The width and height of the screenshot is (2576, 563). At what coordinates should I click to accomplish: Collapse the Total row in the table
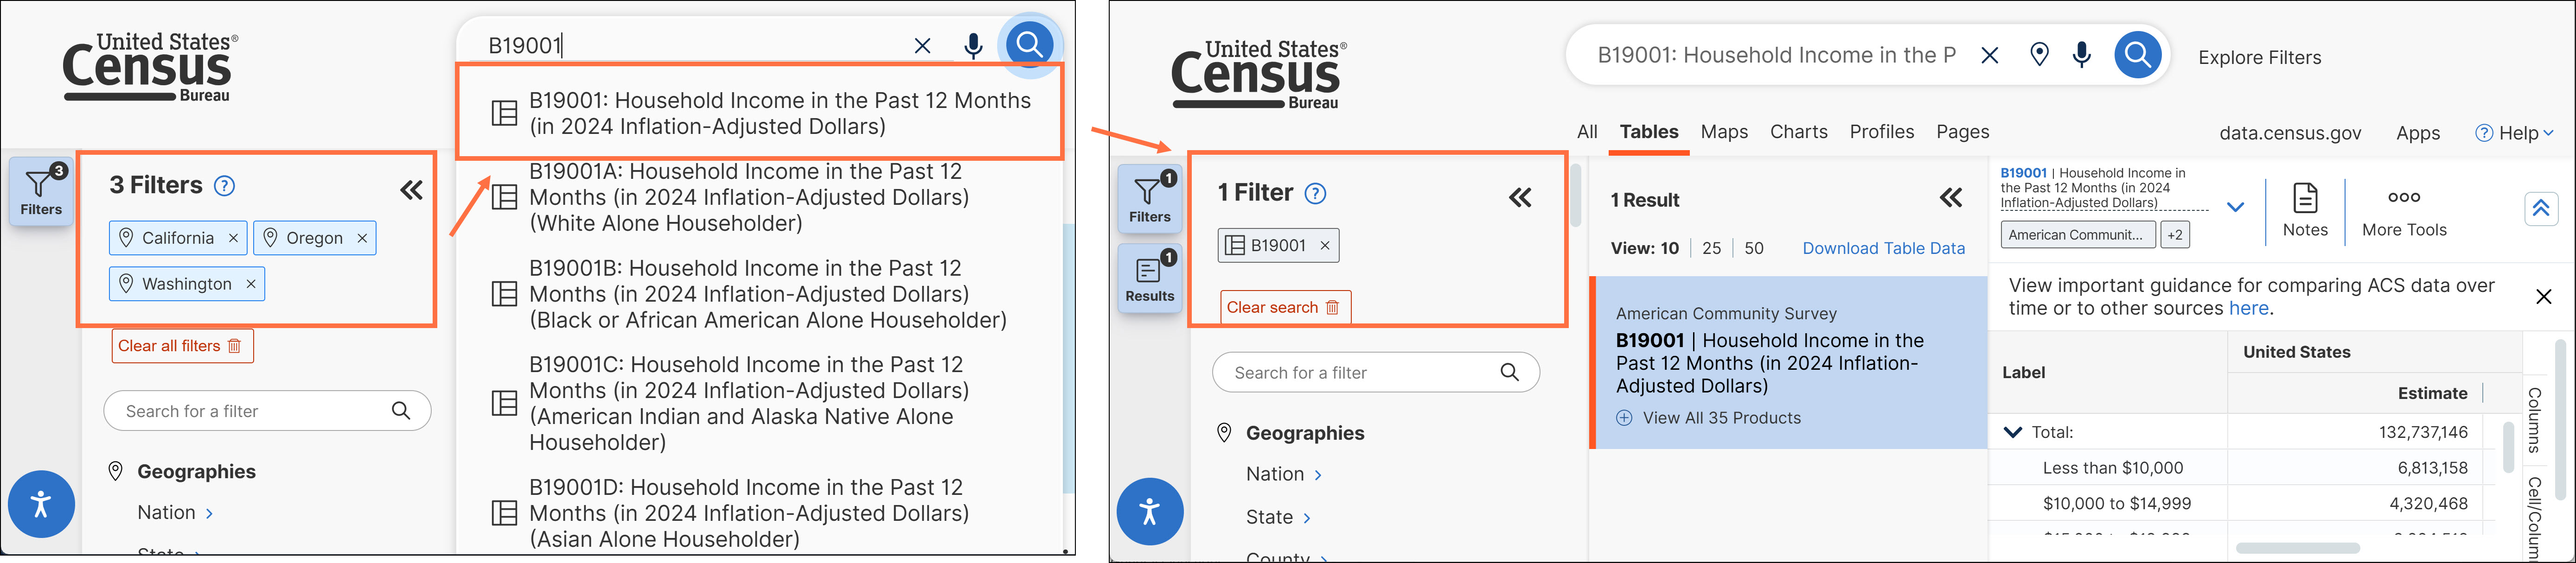click(x=2013, y=433)
